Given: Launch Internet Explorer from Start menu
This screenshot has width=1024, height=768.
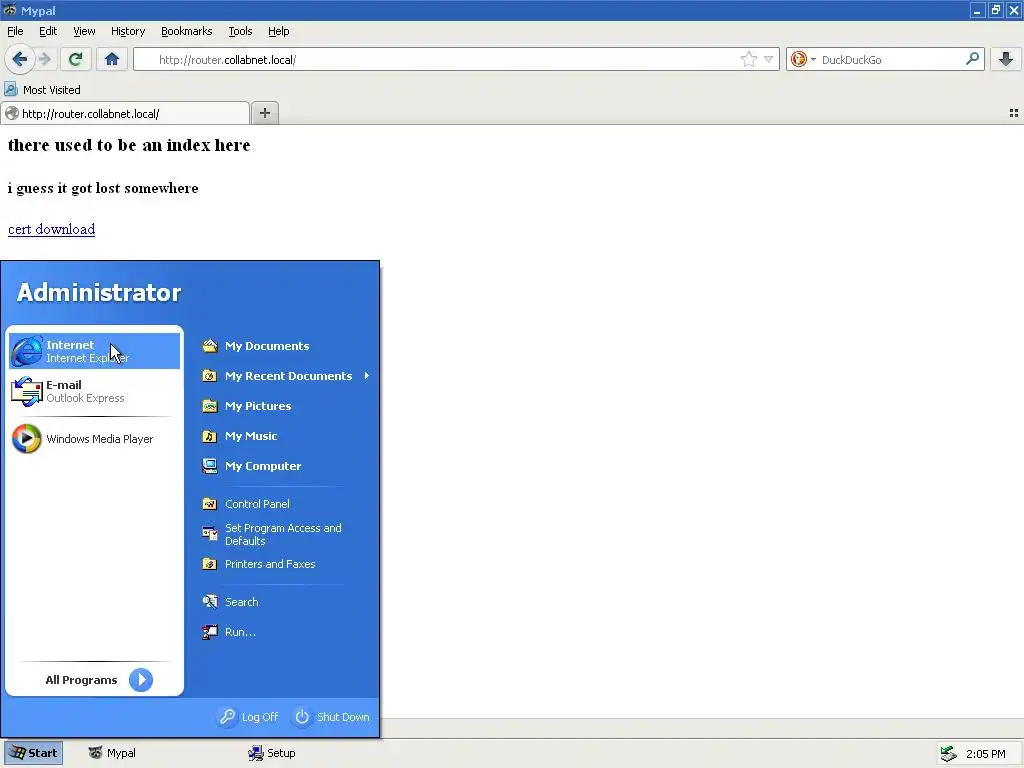Looking at the screenshot, I should tap(94, 351).
